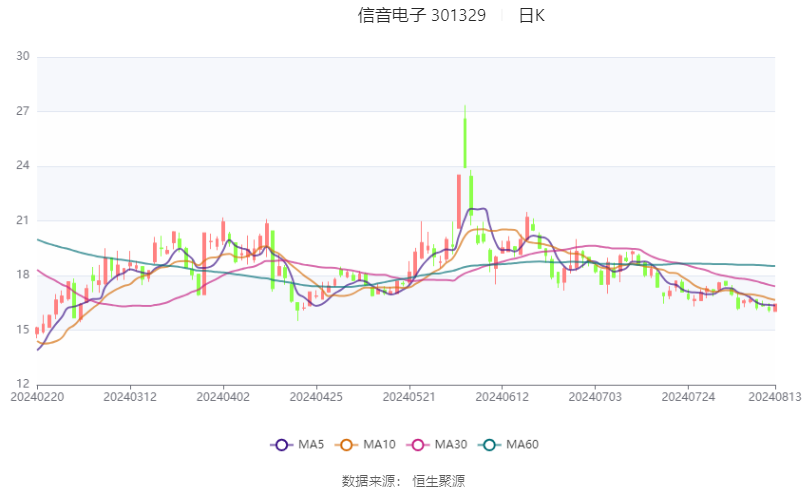This screenshot has width=807, height=491.
Task: Click the 20240312 date axis label
Action: (130, 397)
